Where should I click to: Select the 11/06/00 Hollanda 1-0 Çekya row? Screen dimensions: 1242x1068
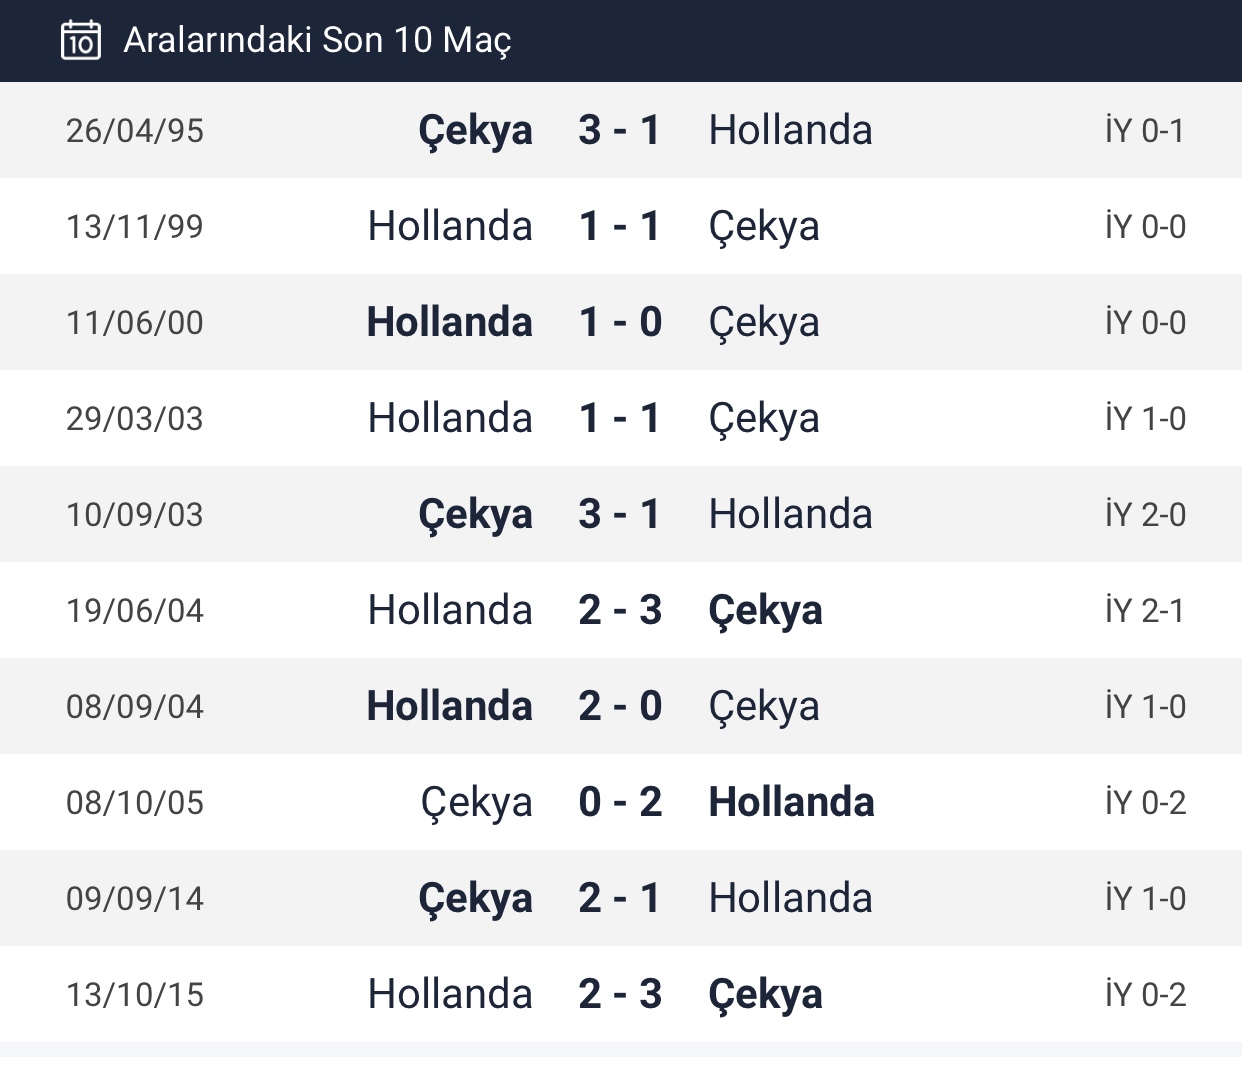pos(621,322)
